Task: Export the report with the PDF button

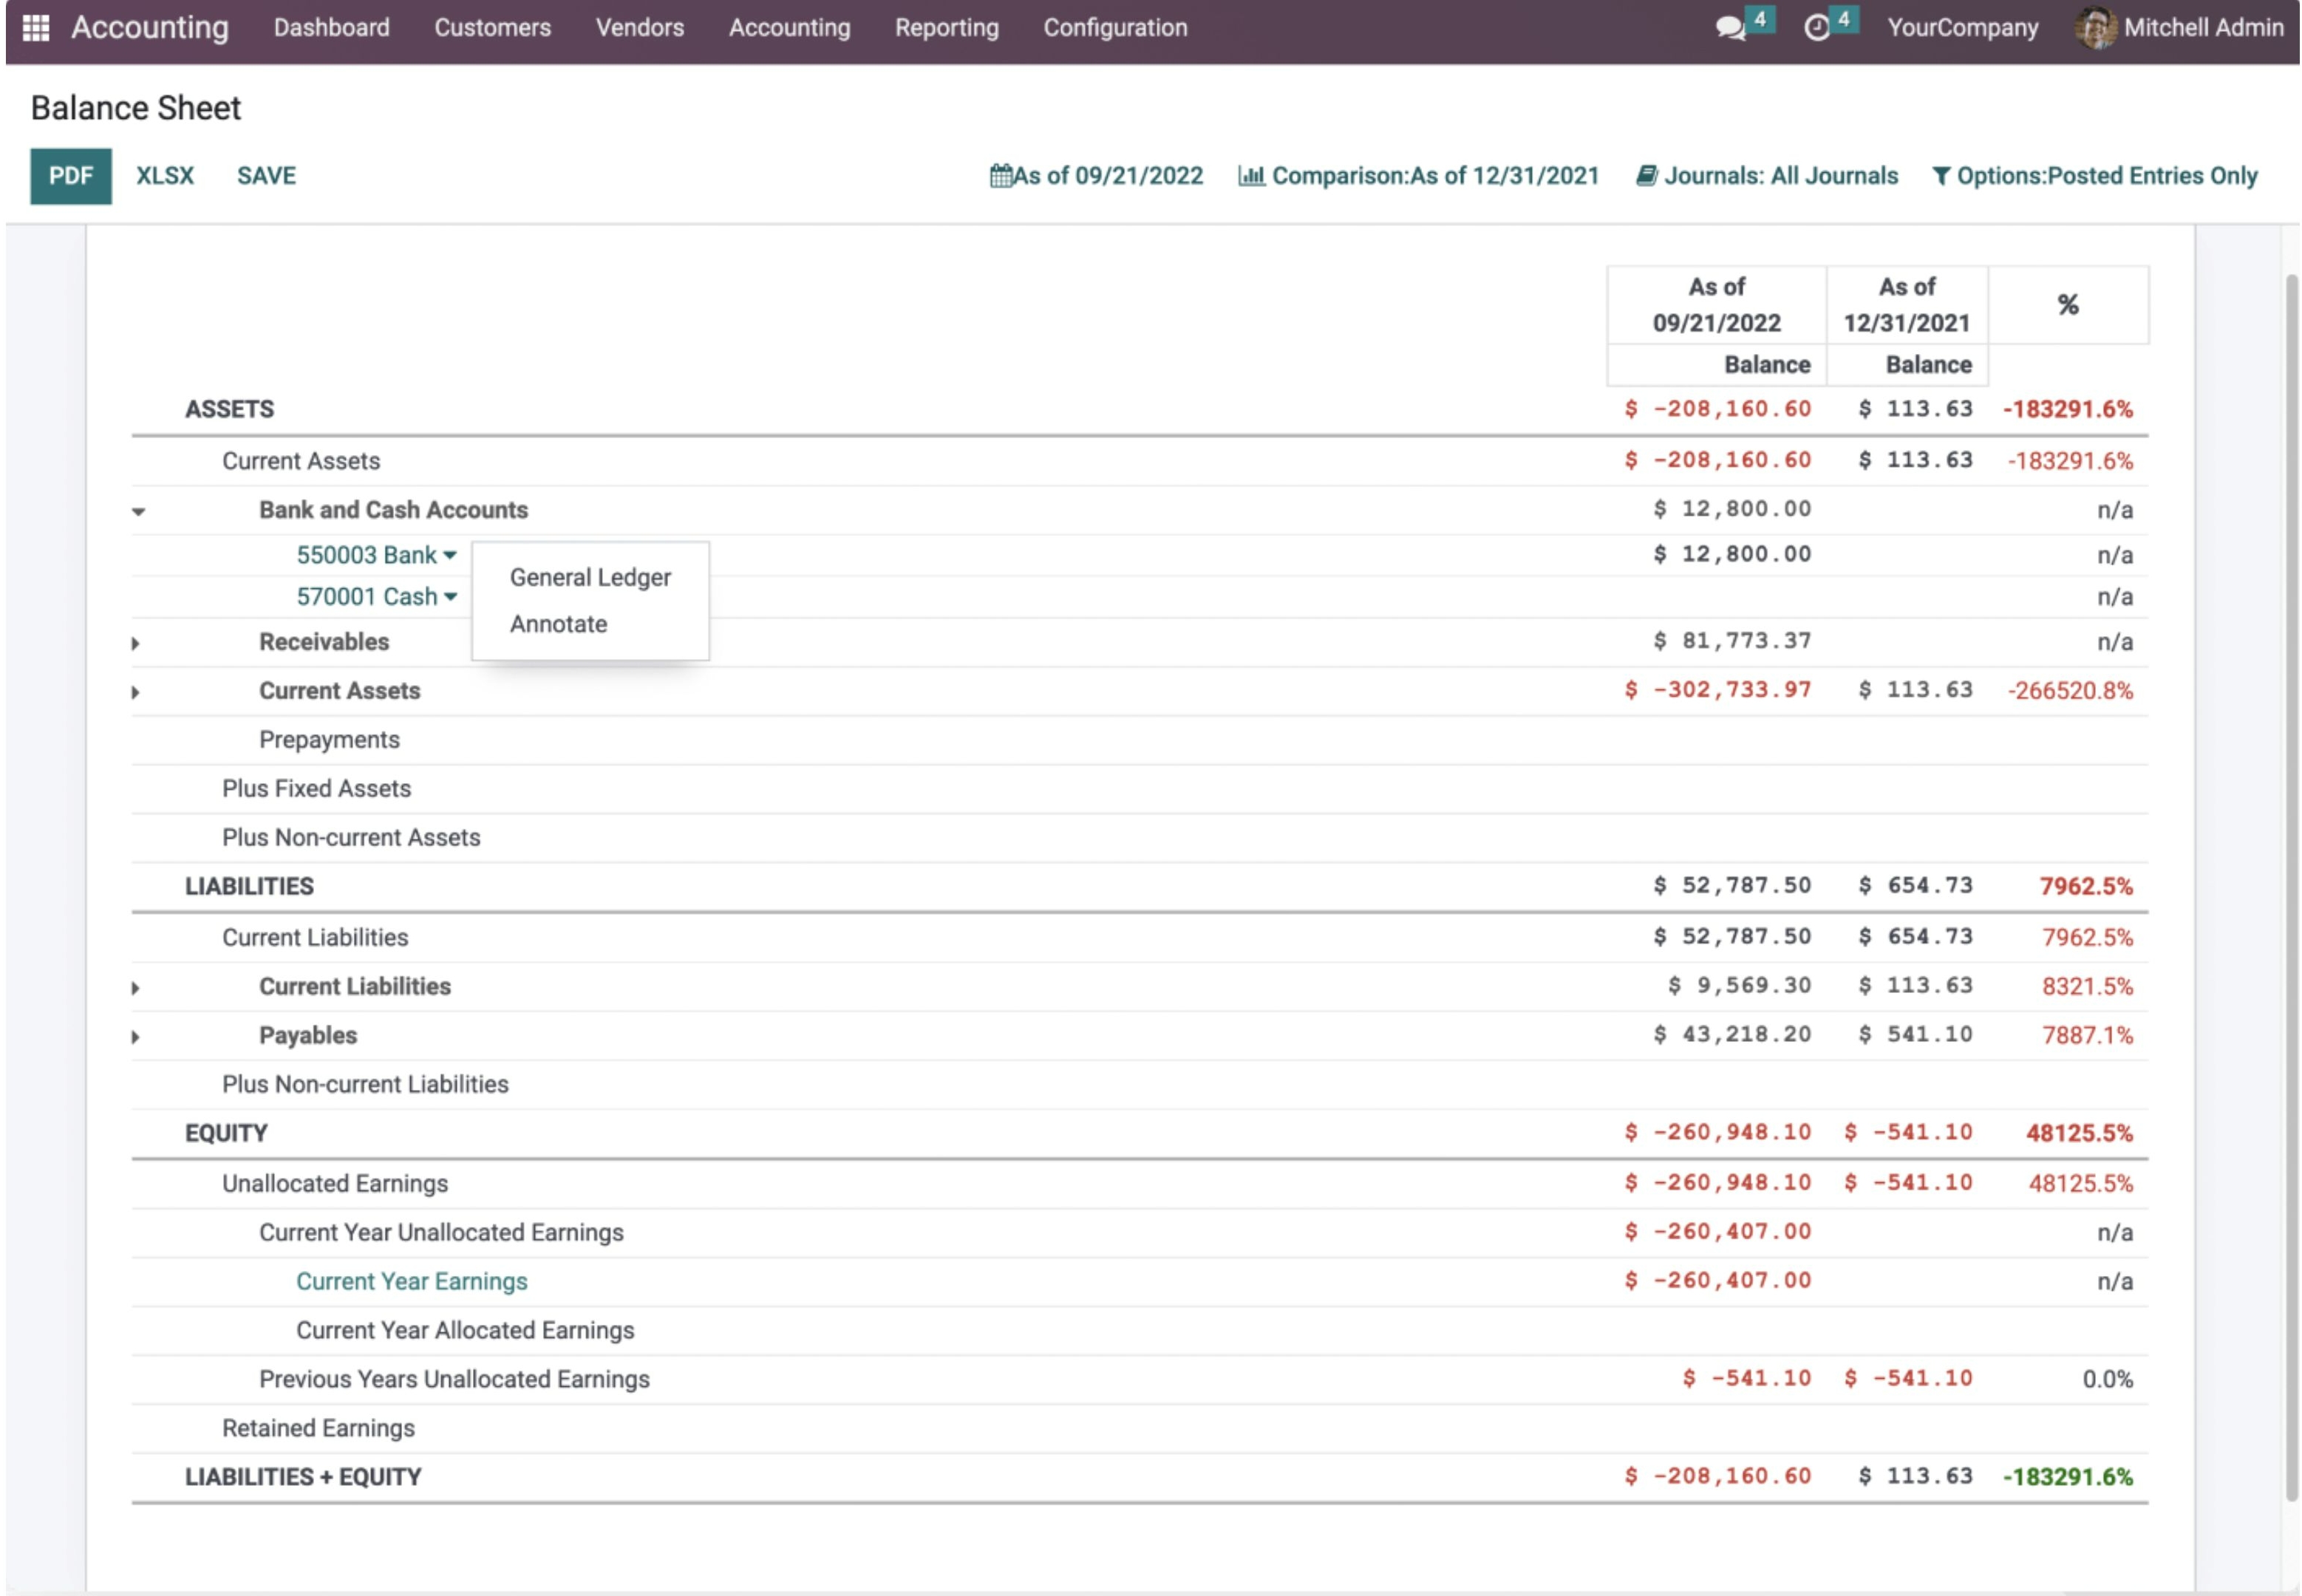Action: click(70, 176)
